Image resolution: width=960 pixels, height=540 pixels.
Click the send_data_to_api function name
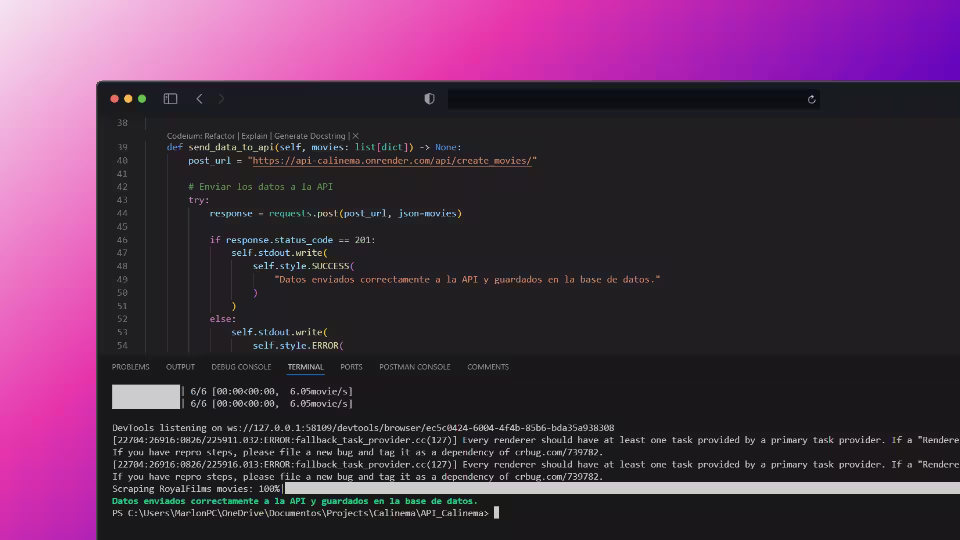(x=231, y=147)
